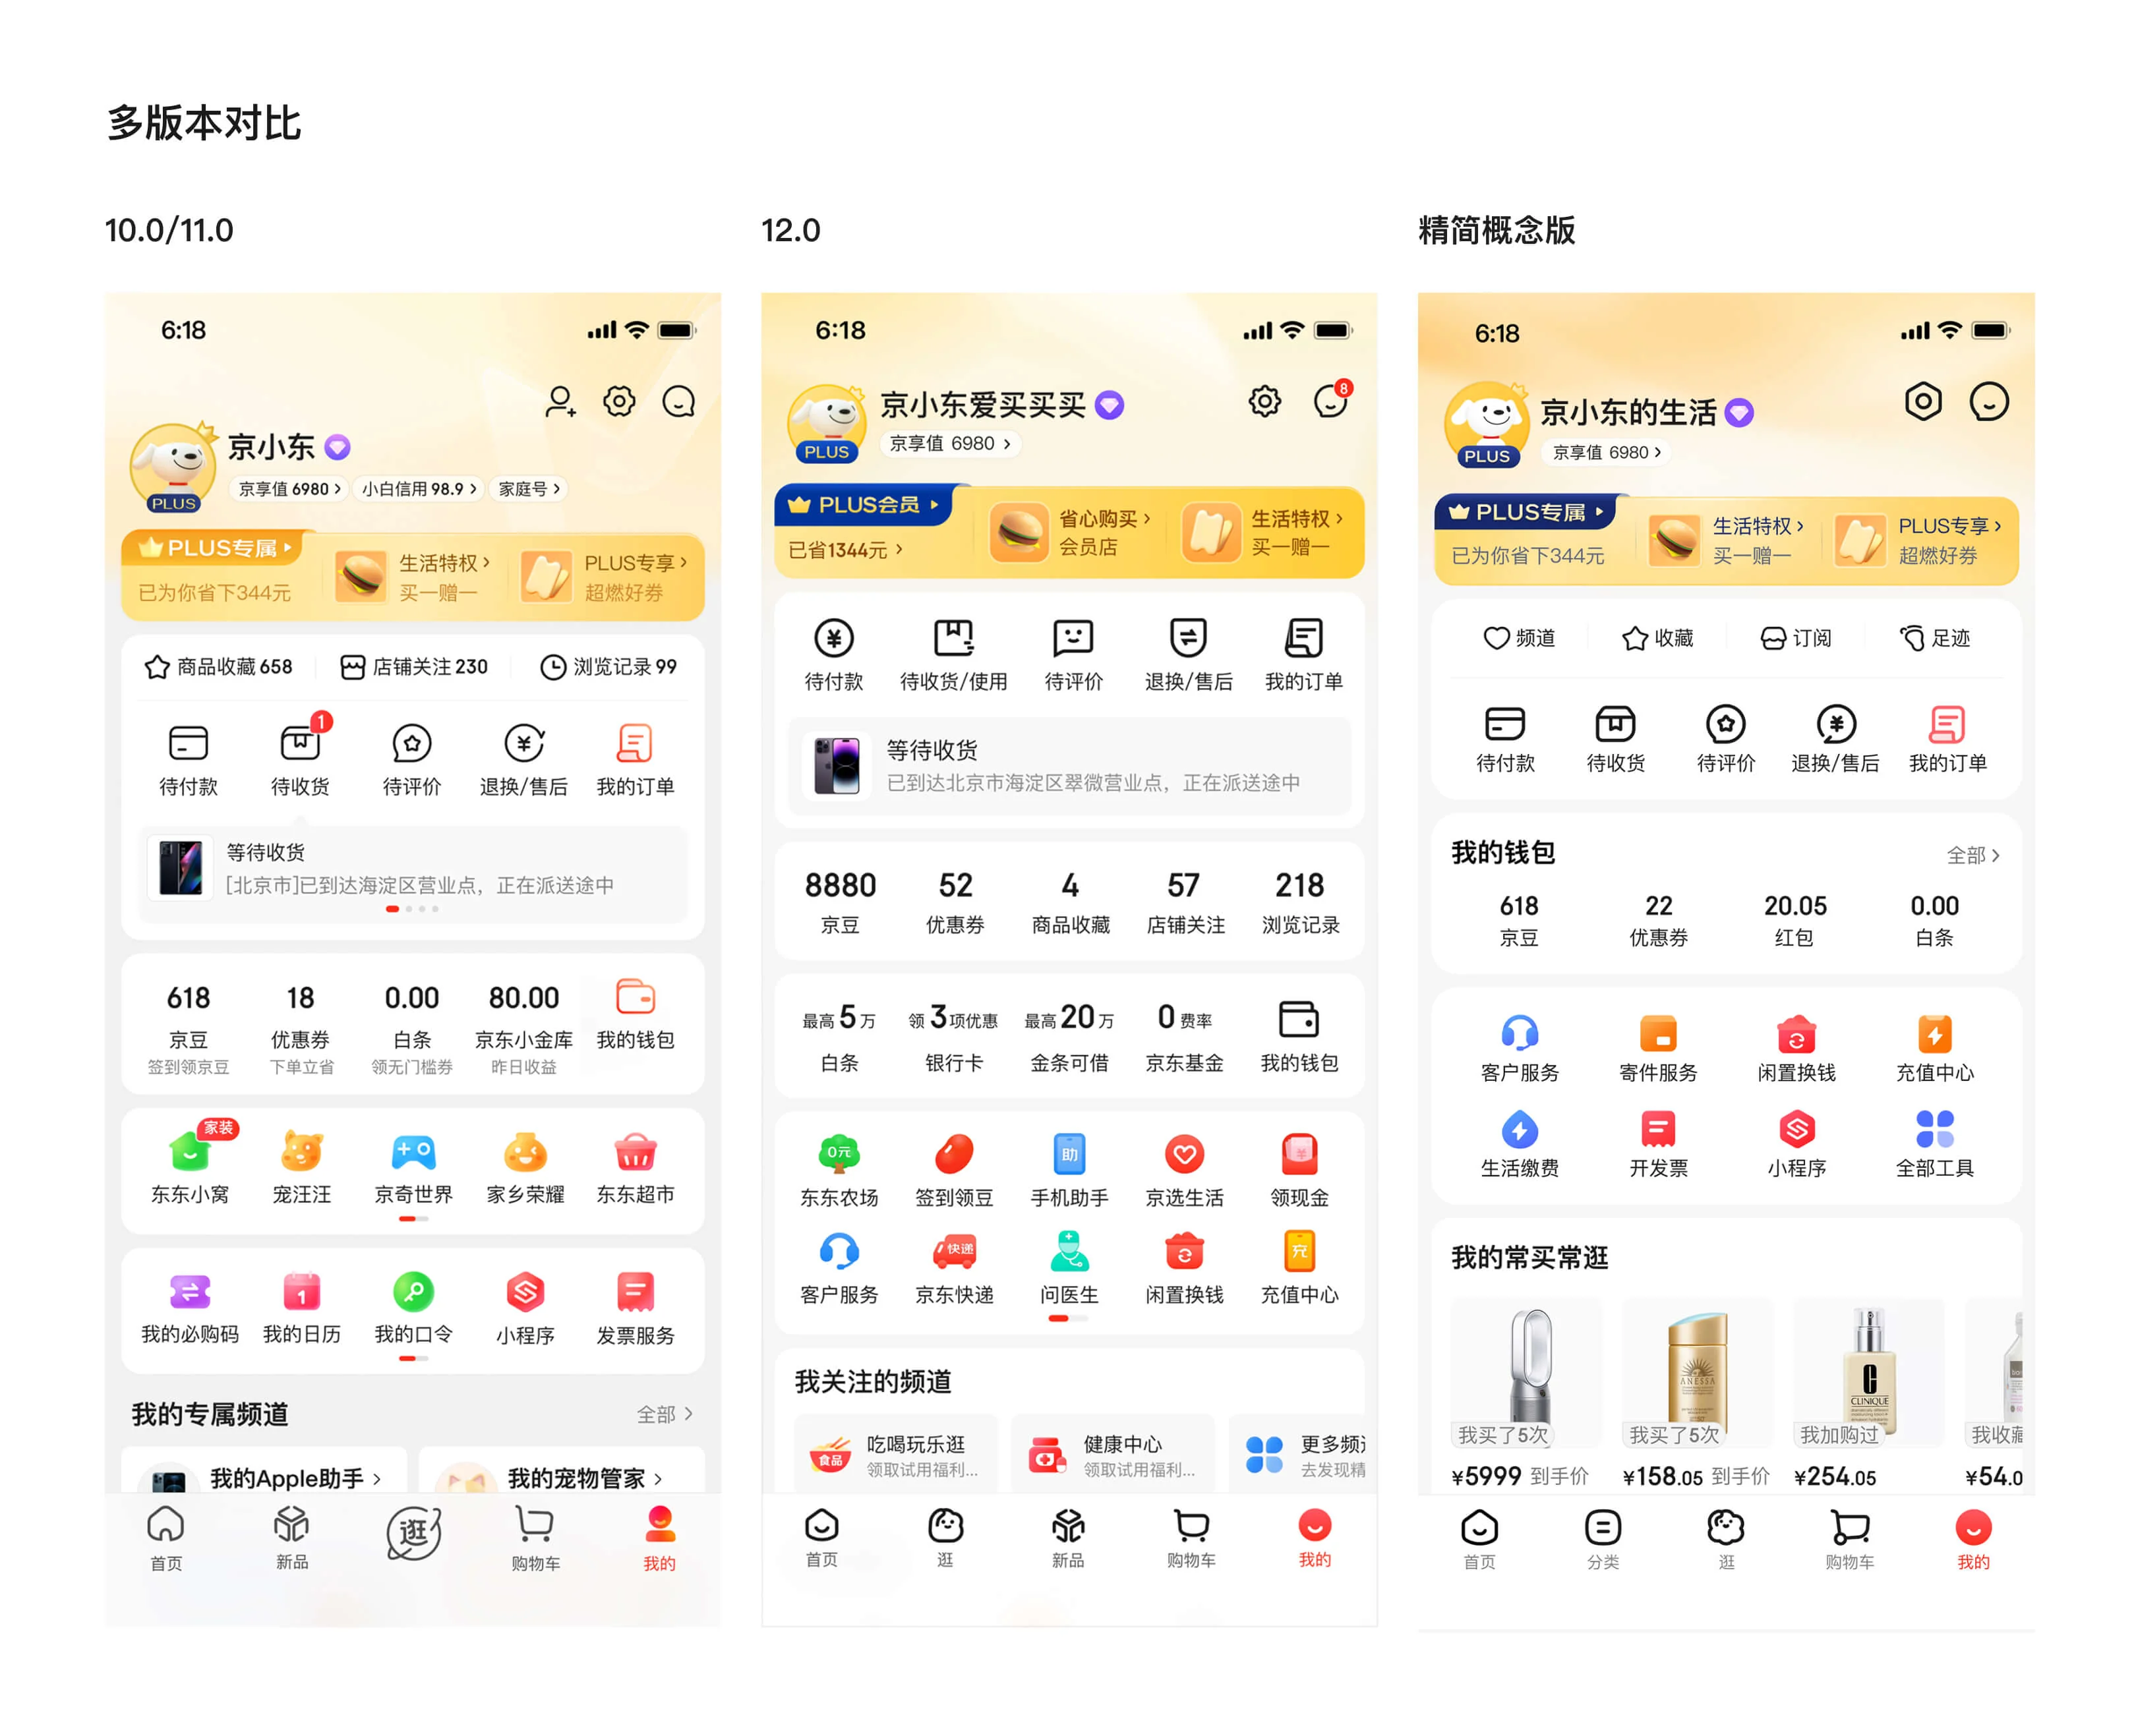Open 订阅 shortcut in concept version
2136x1736 pixels.
(x=1796, y=638)
